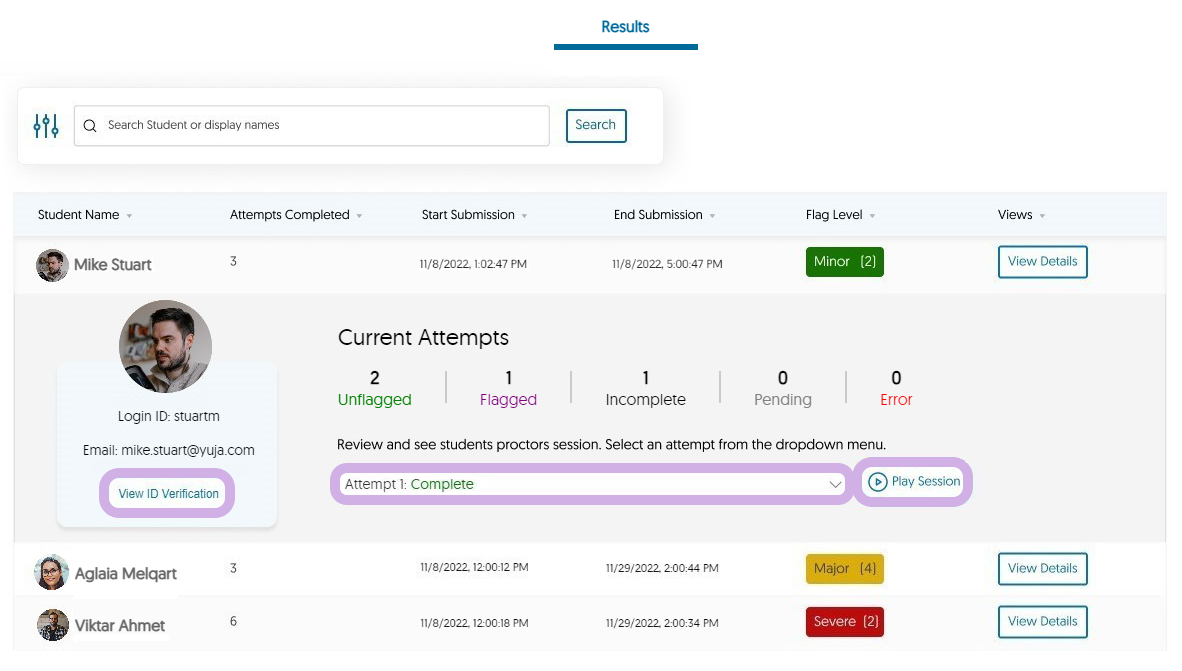Expand the Attempt 1 dropdown menu
The height and width of the screenshot is (671, 1182).
point(592,484)
